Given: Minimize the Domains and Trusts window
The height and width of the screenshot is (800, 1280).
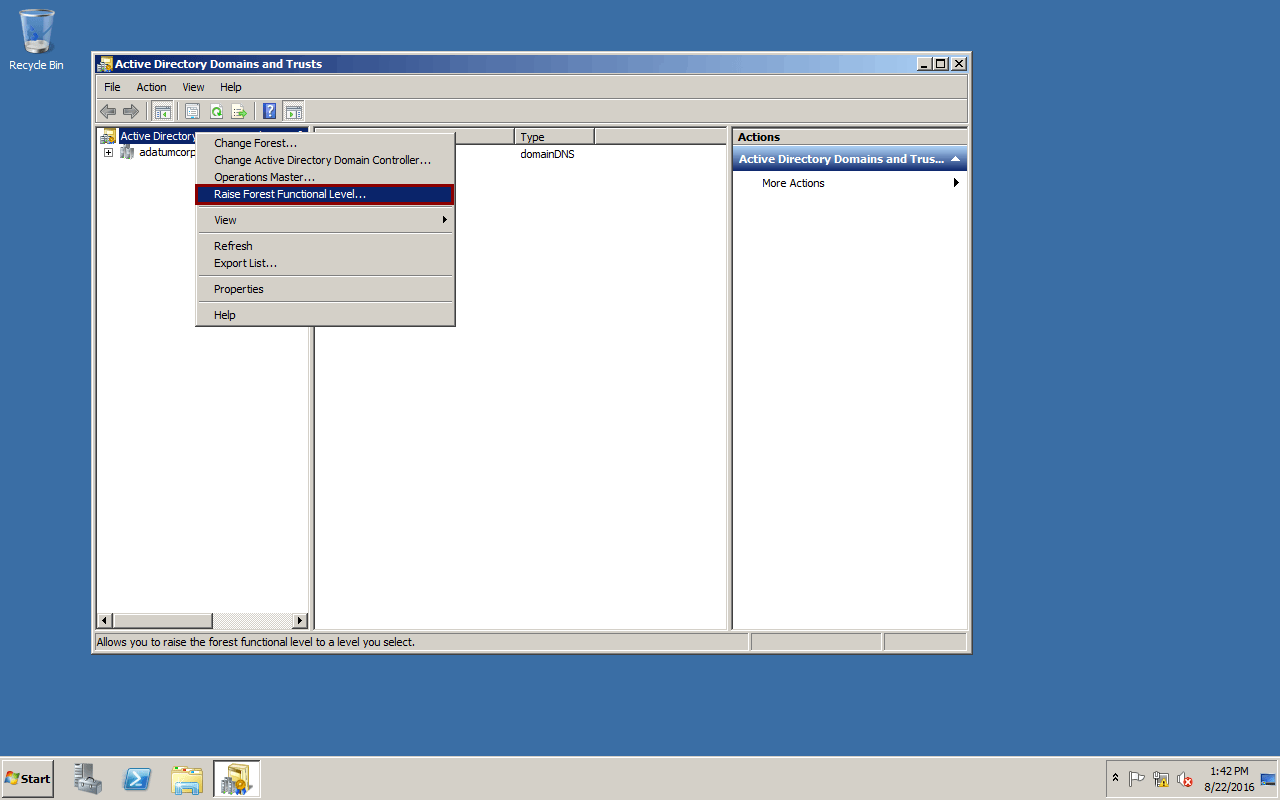Looking at the screenshot, I should [923, 64].
